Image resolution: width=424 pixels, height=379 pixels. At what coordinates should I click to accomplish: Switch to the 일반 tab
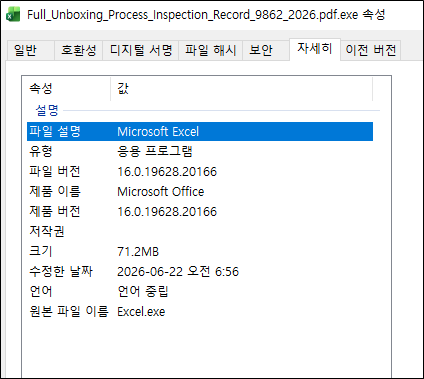click(30, 50)
